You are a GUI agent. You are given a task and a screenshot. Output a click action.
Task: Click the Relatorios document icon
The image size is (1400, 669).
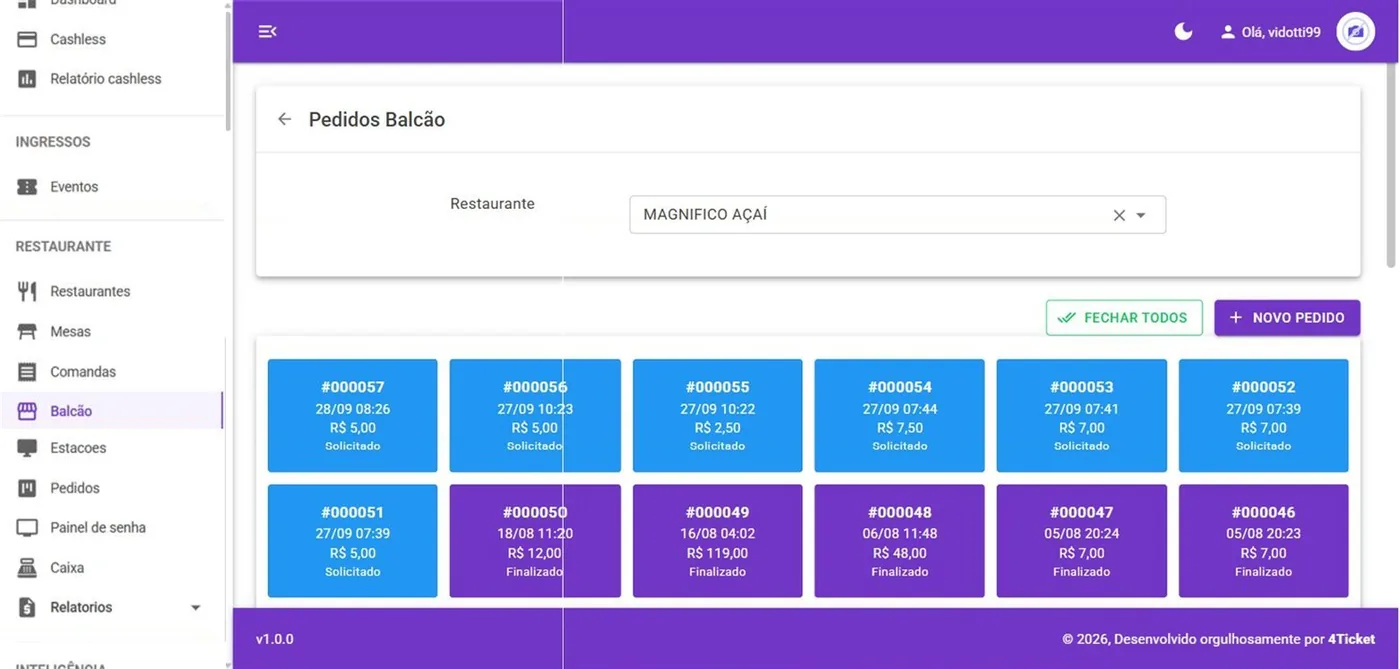tap(28, 607)
